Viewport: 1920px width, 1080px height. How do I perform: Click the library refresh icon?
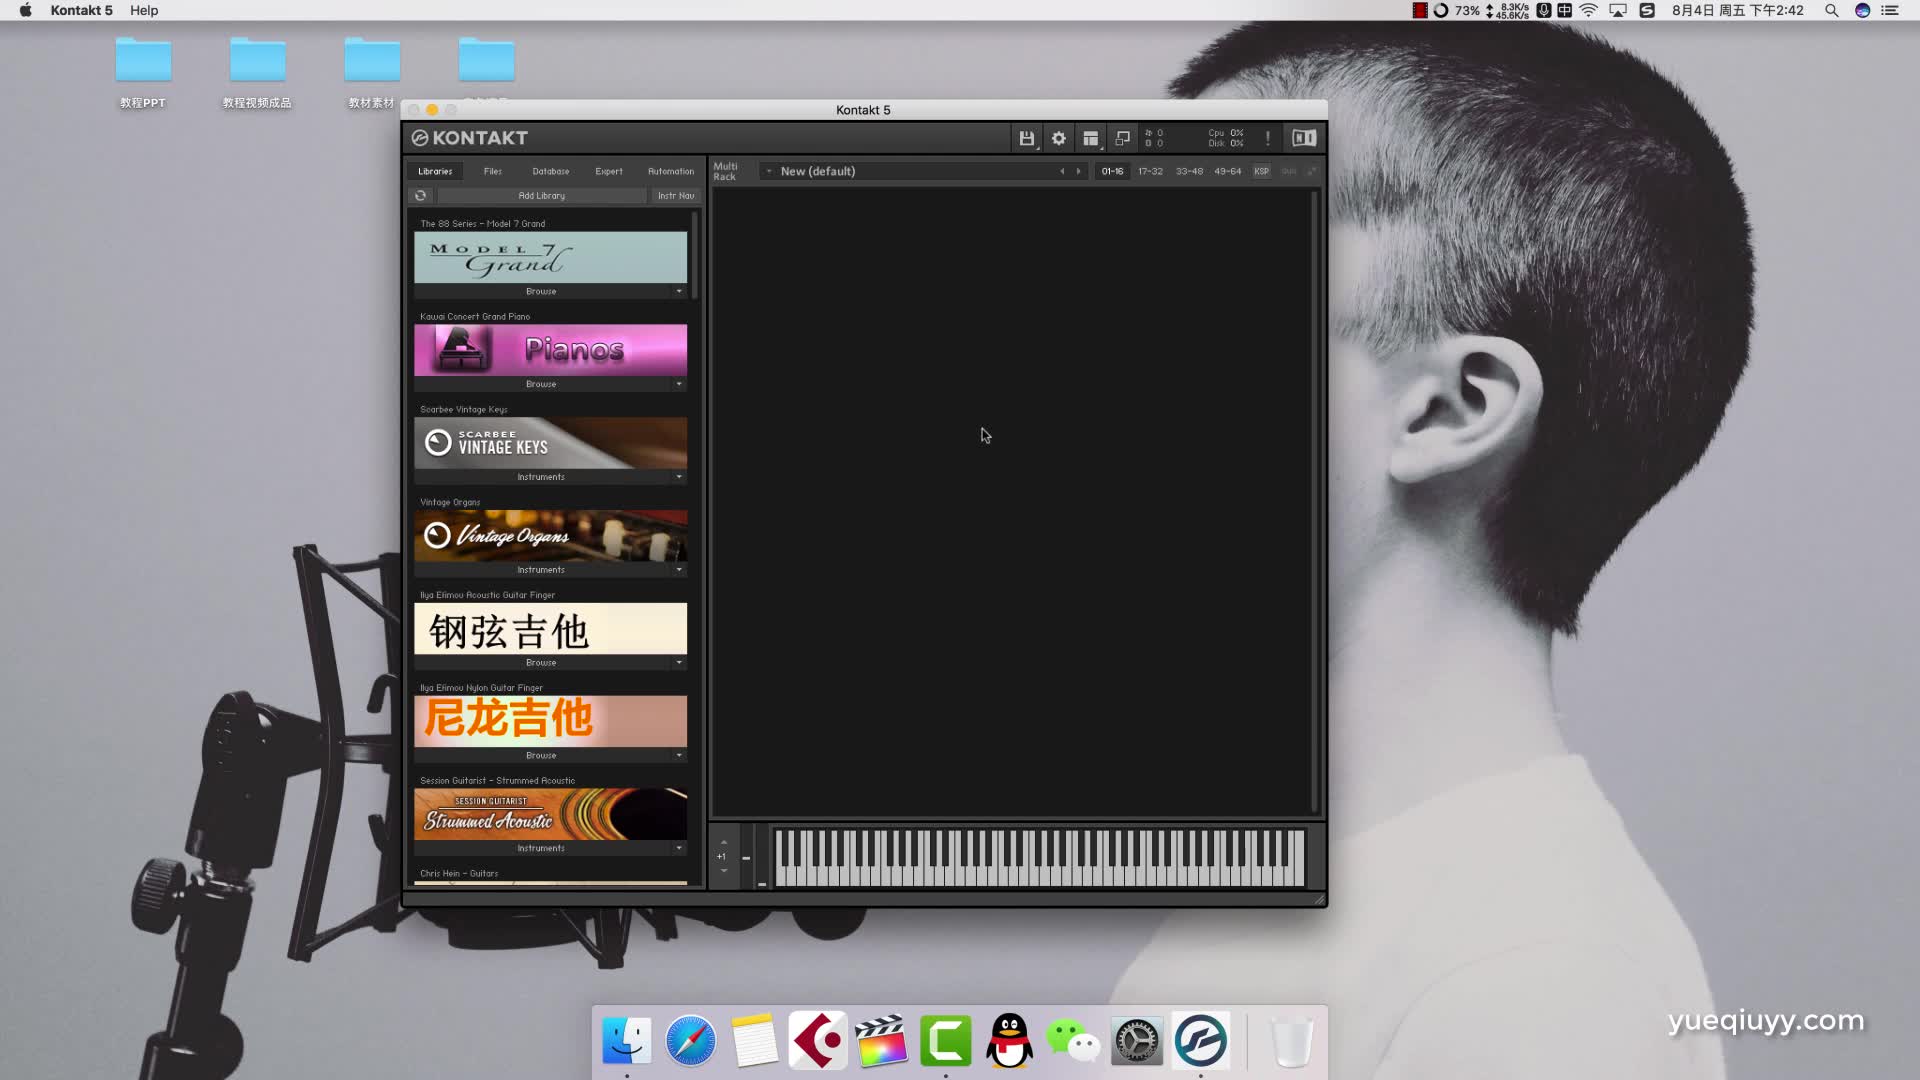pyautogui.click(x=420, y=196)
